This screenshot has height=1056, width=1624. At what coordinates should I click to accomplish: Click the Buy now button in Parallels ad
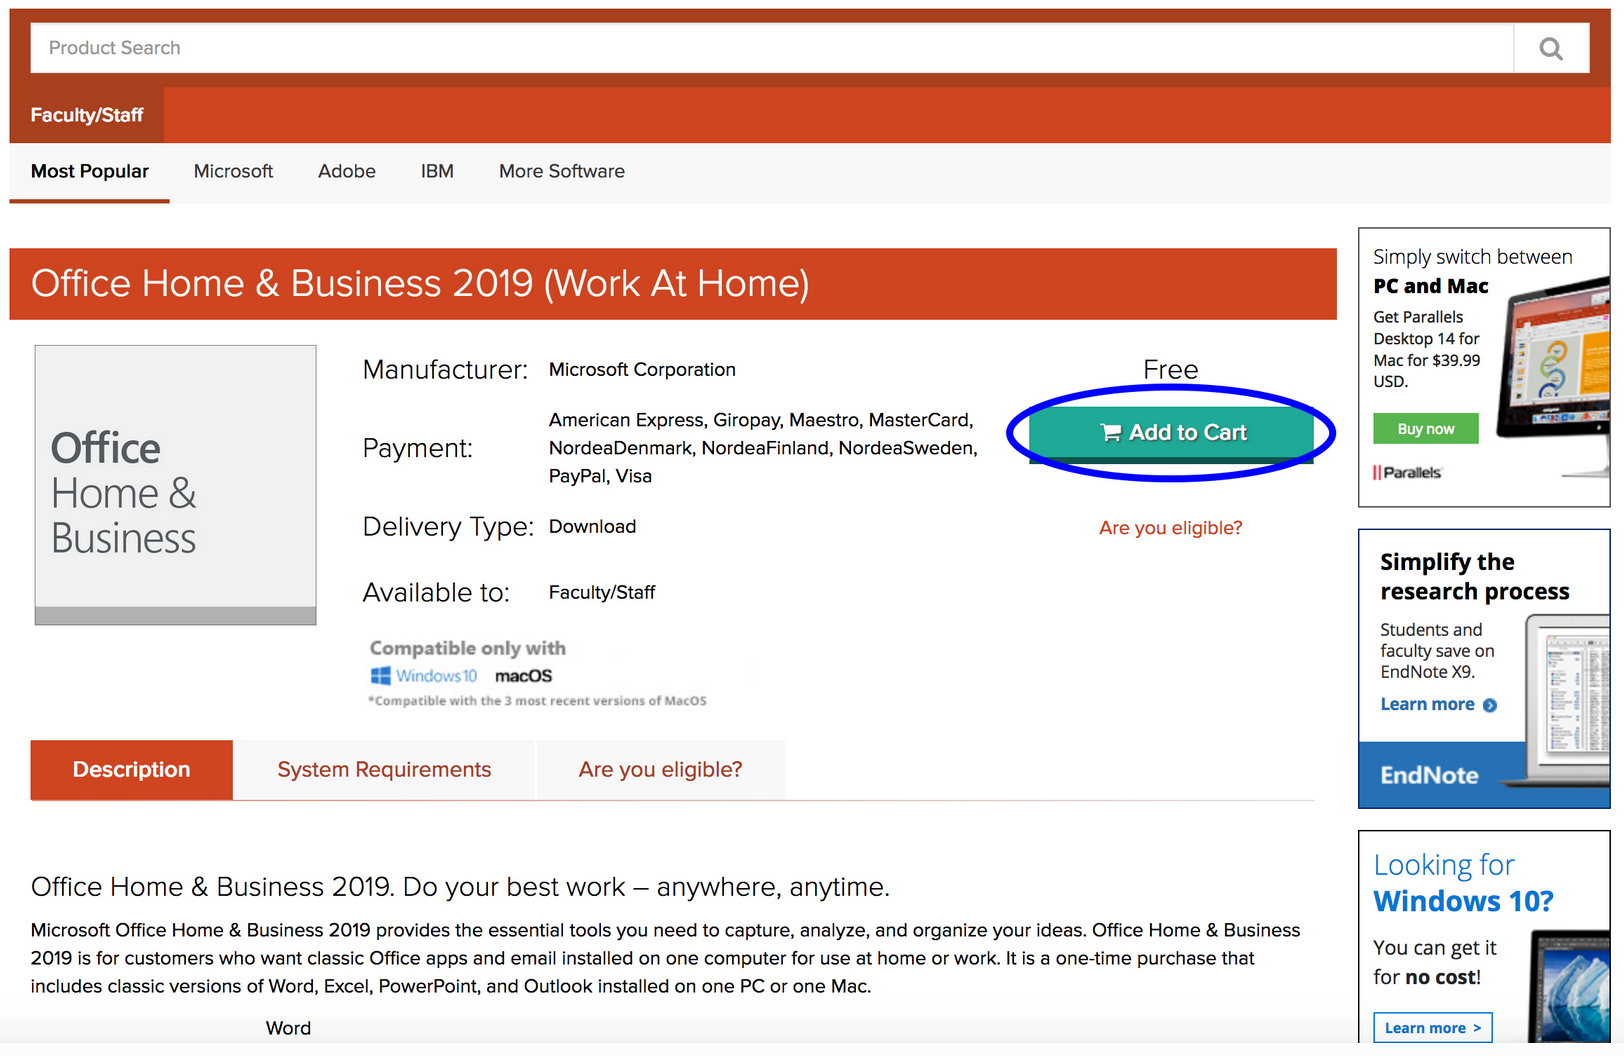point(1426,429)
